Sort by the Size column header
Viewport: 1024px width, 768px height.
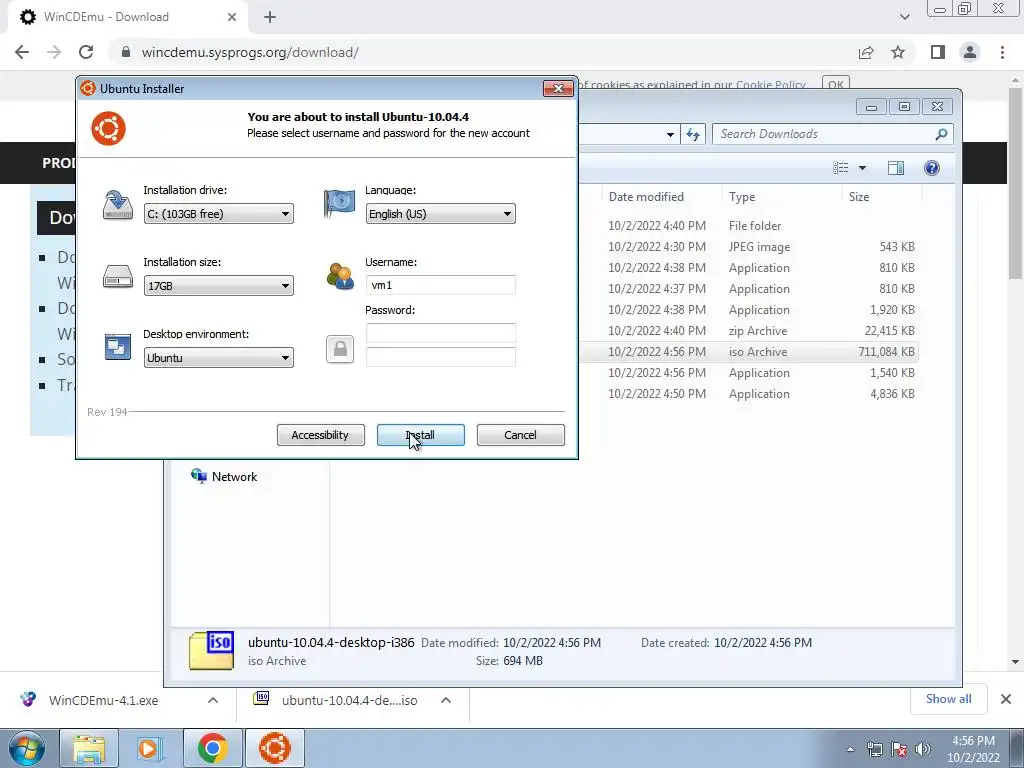(x=859, y=197)
